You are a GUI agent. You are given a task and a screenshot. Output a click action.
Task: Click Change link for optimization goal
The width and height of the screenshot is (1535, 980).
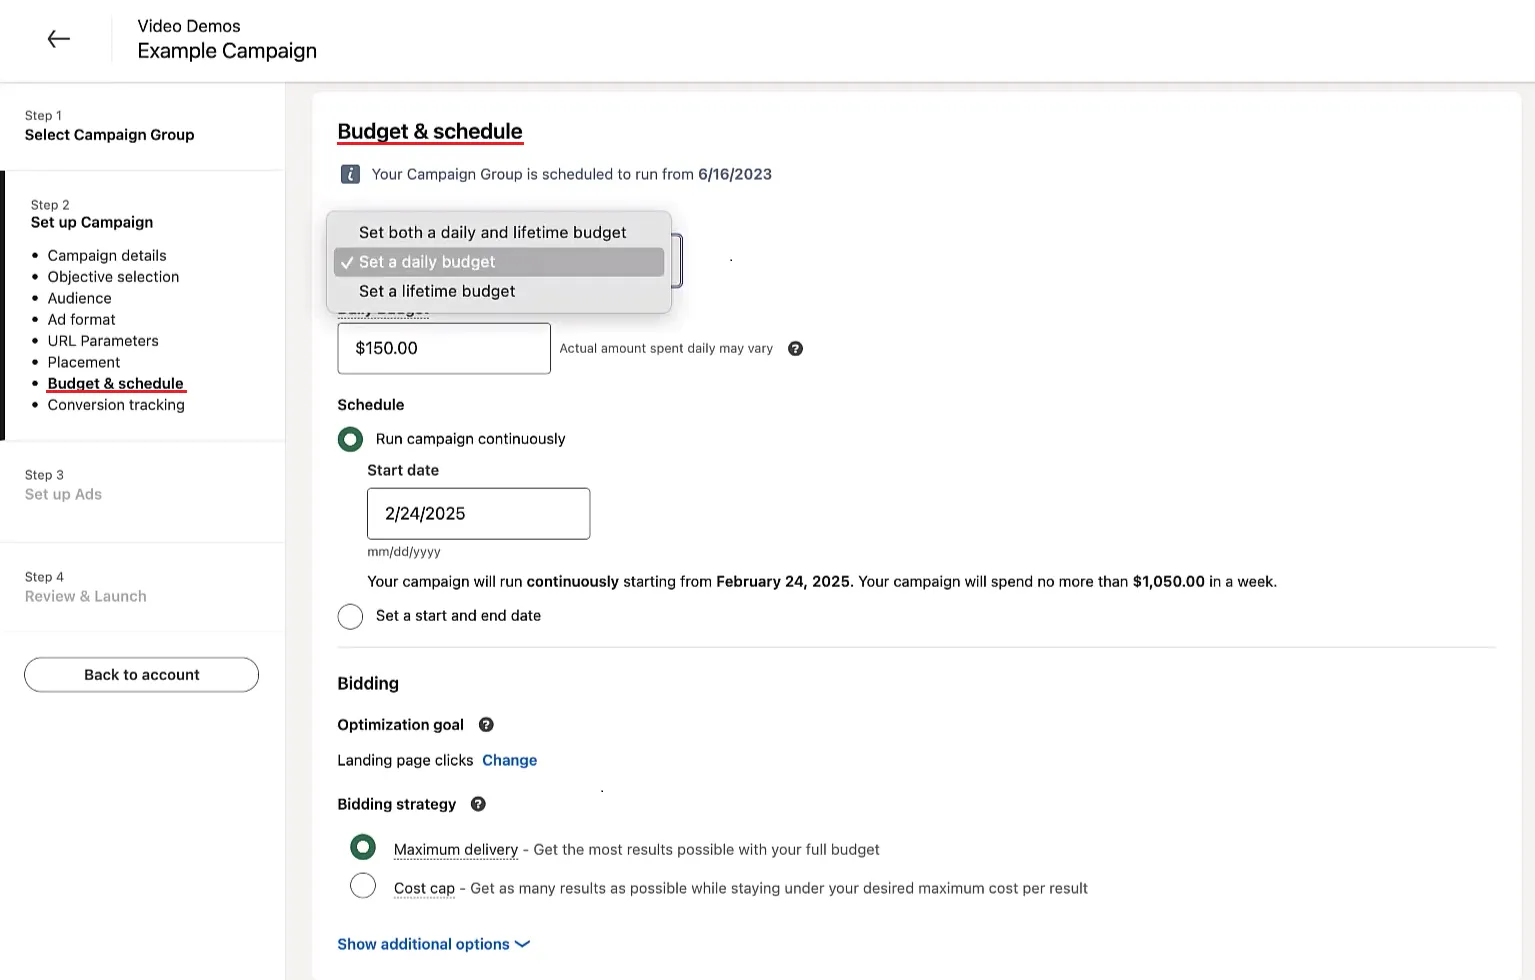tap(509, 760)
